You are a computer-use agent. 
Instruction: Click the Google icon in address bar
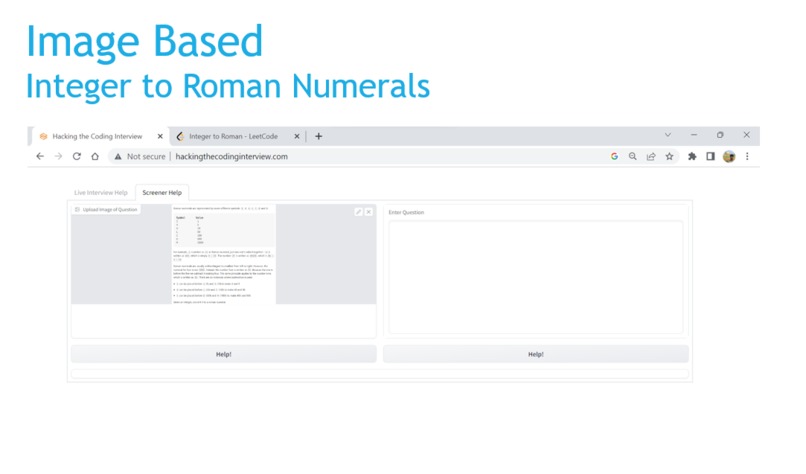(x=614, y=156)
